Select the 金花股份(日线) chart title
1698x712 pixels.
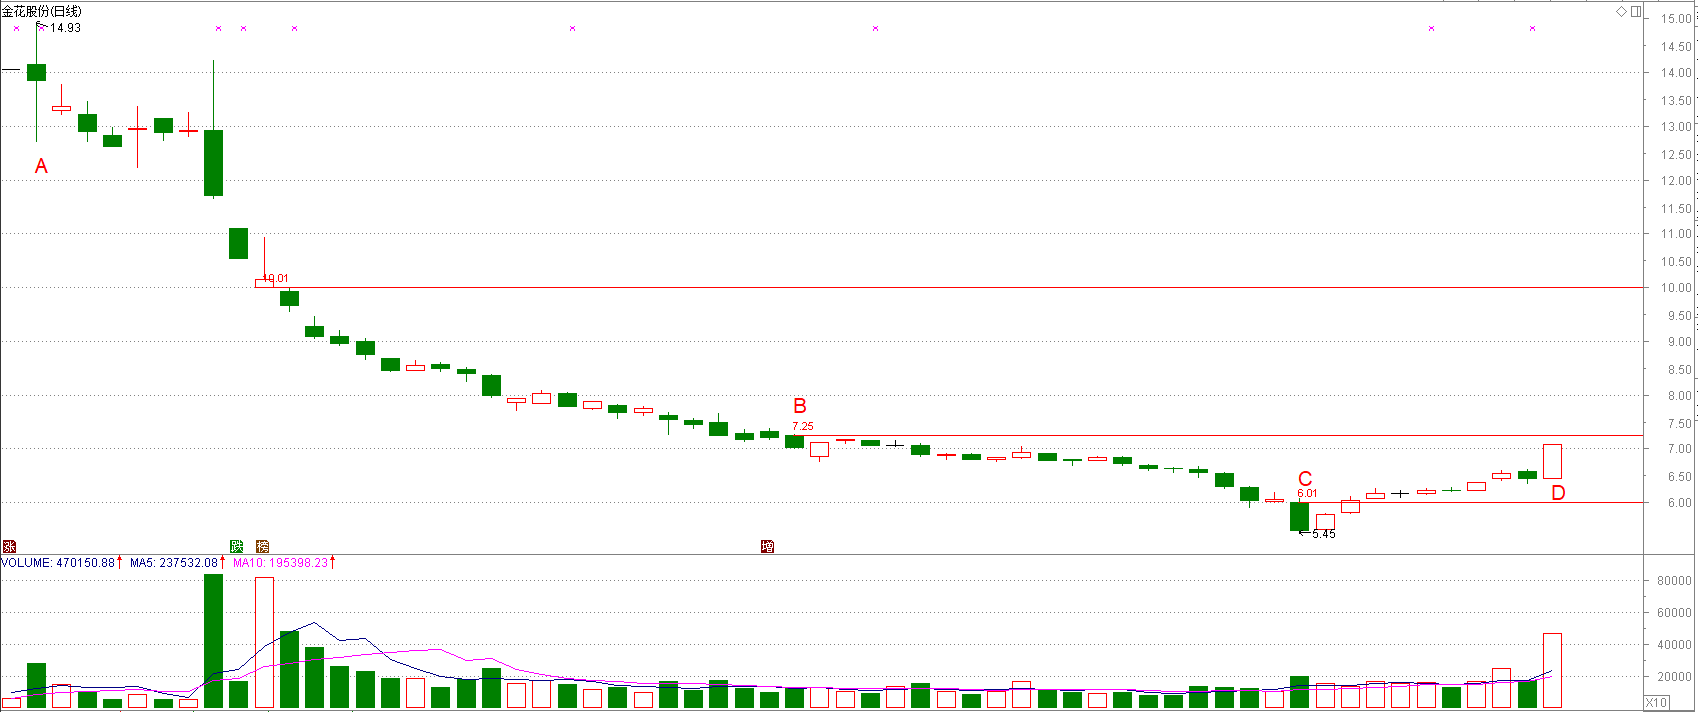[42, 11]
